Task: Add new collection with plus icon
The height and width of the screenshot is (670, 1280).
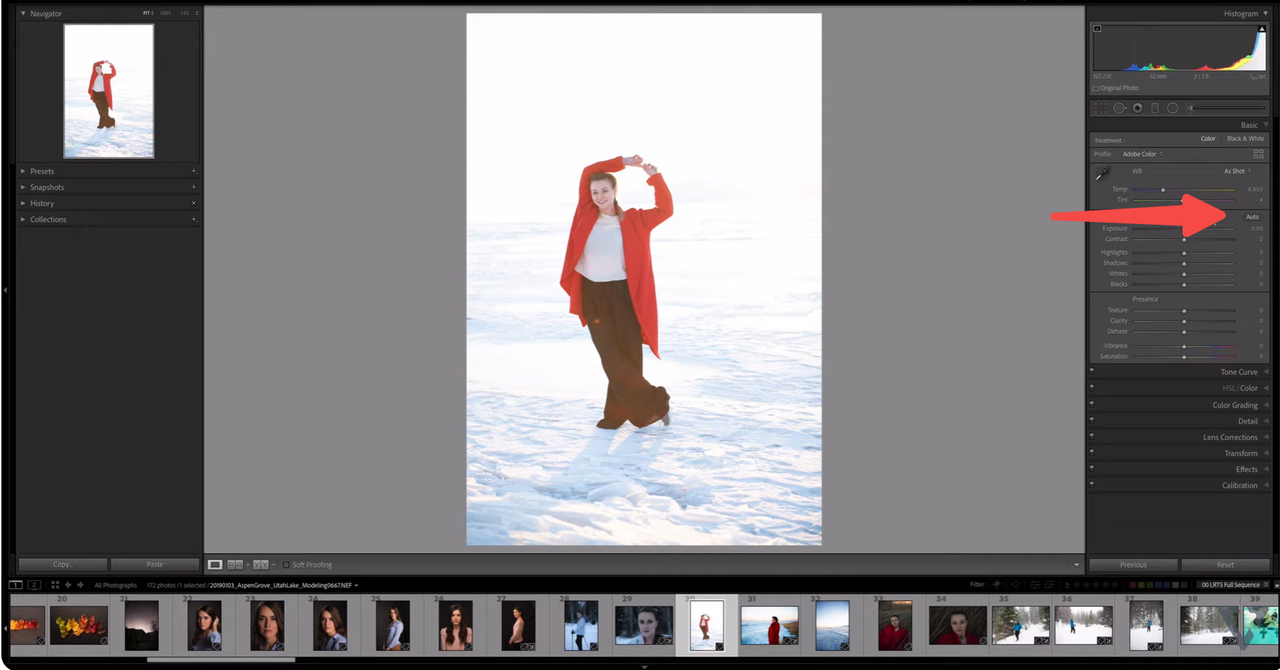Action: pos(194,219)
